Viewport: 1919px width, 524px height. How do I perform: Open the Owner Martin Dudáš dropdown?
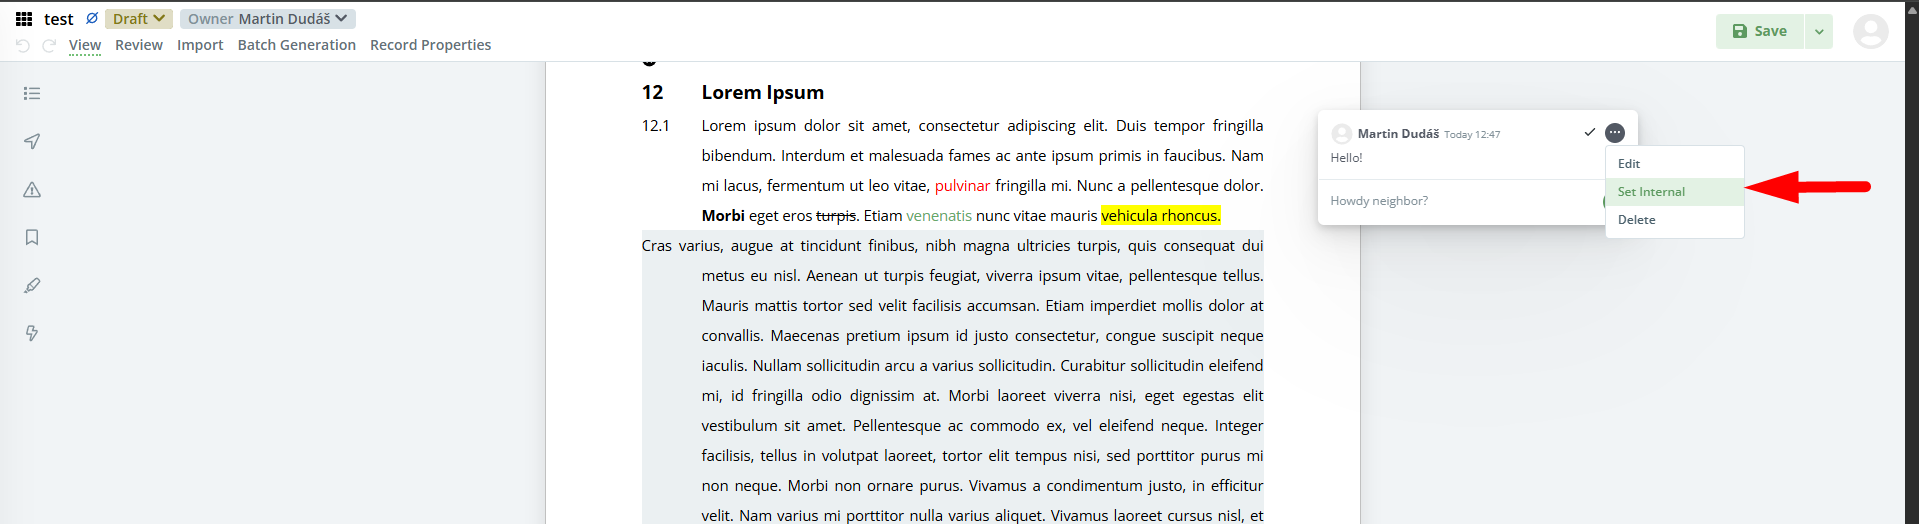[x=267, y=19]
